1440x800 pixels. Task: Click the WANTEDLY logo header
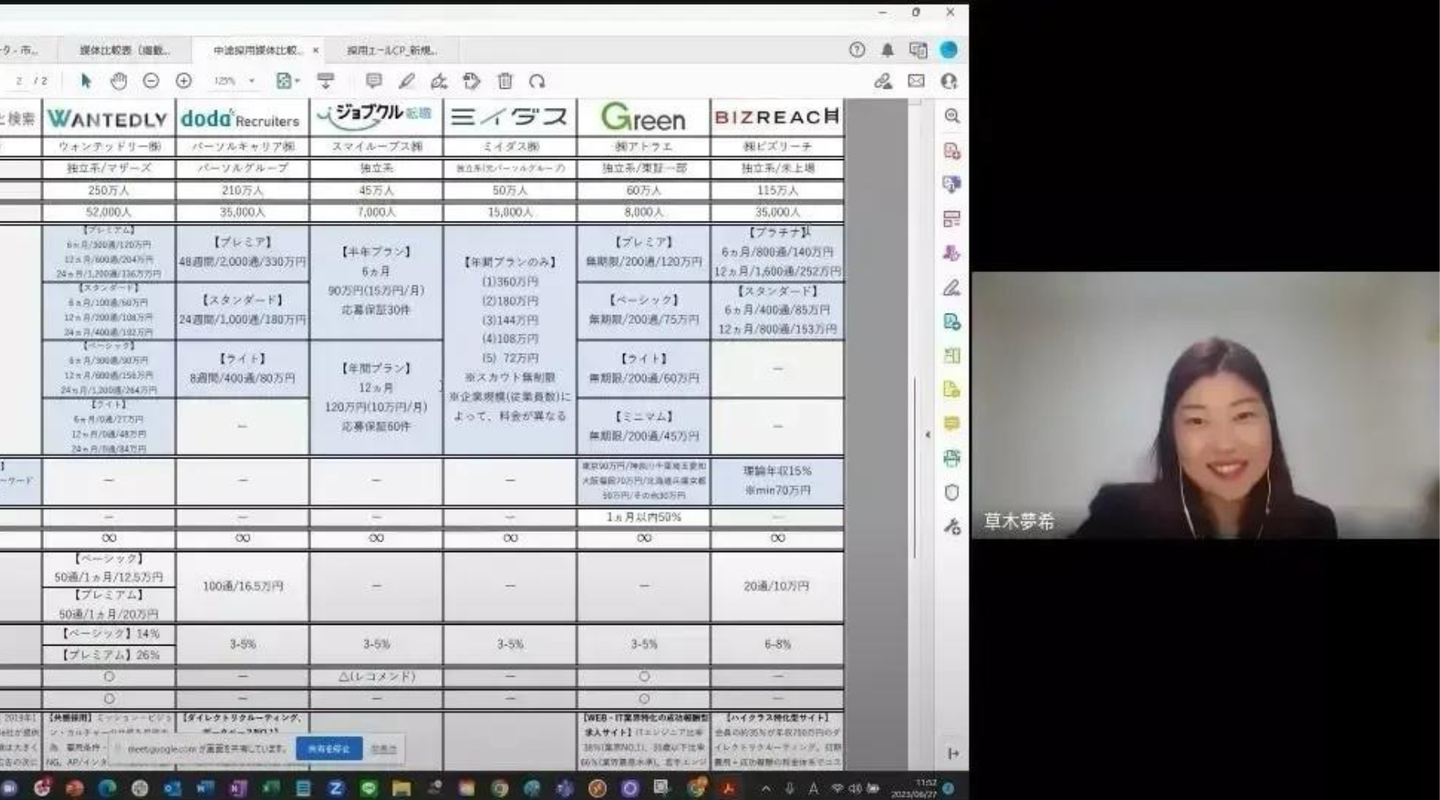coord(108,118)
